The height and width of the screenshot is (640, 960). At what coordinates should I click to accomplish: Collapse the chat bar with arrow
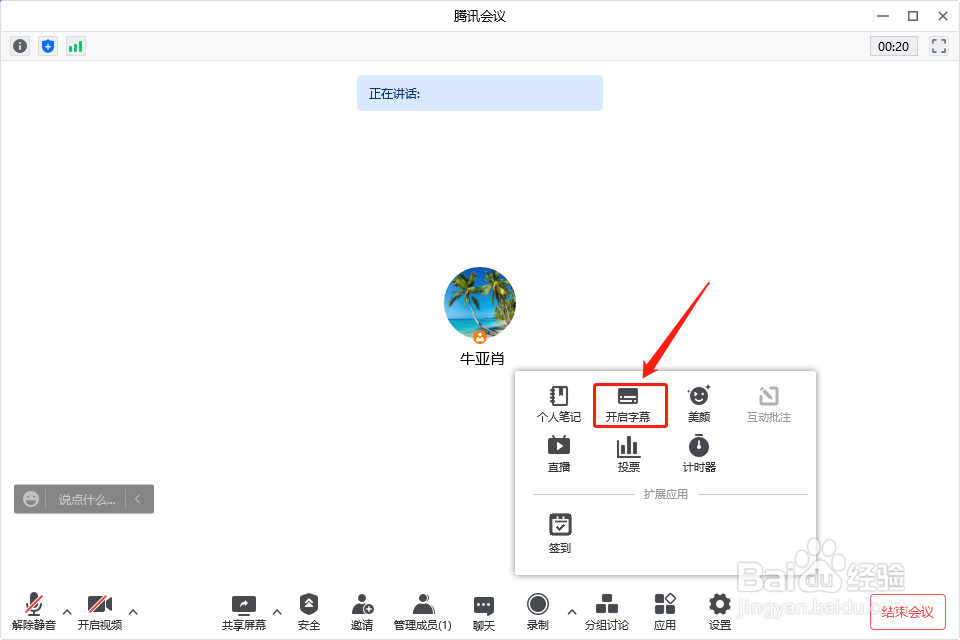tap(138, 499)
